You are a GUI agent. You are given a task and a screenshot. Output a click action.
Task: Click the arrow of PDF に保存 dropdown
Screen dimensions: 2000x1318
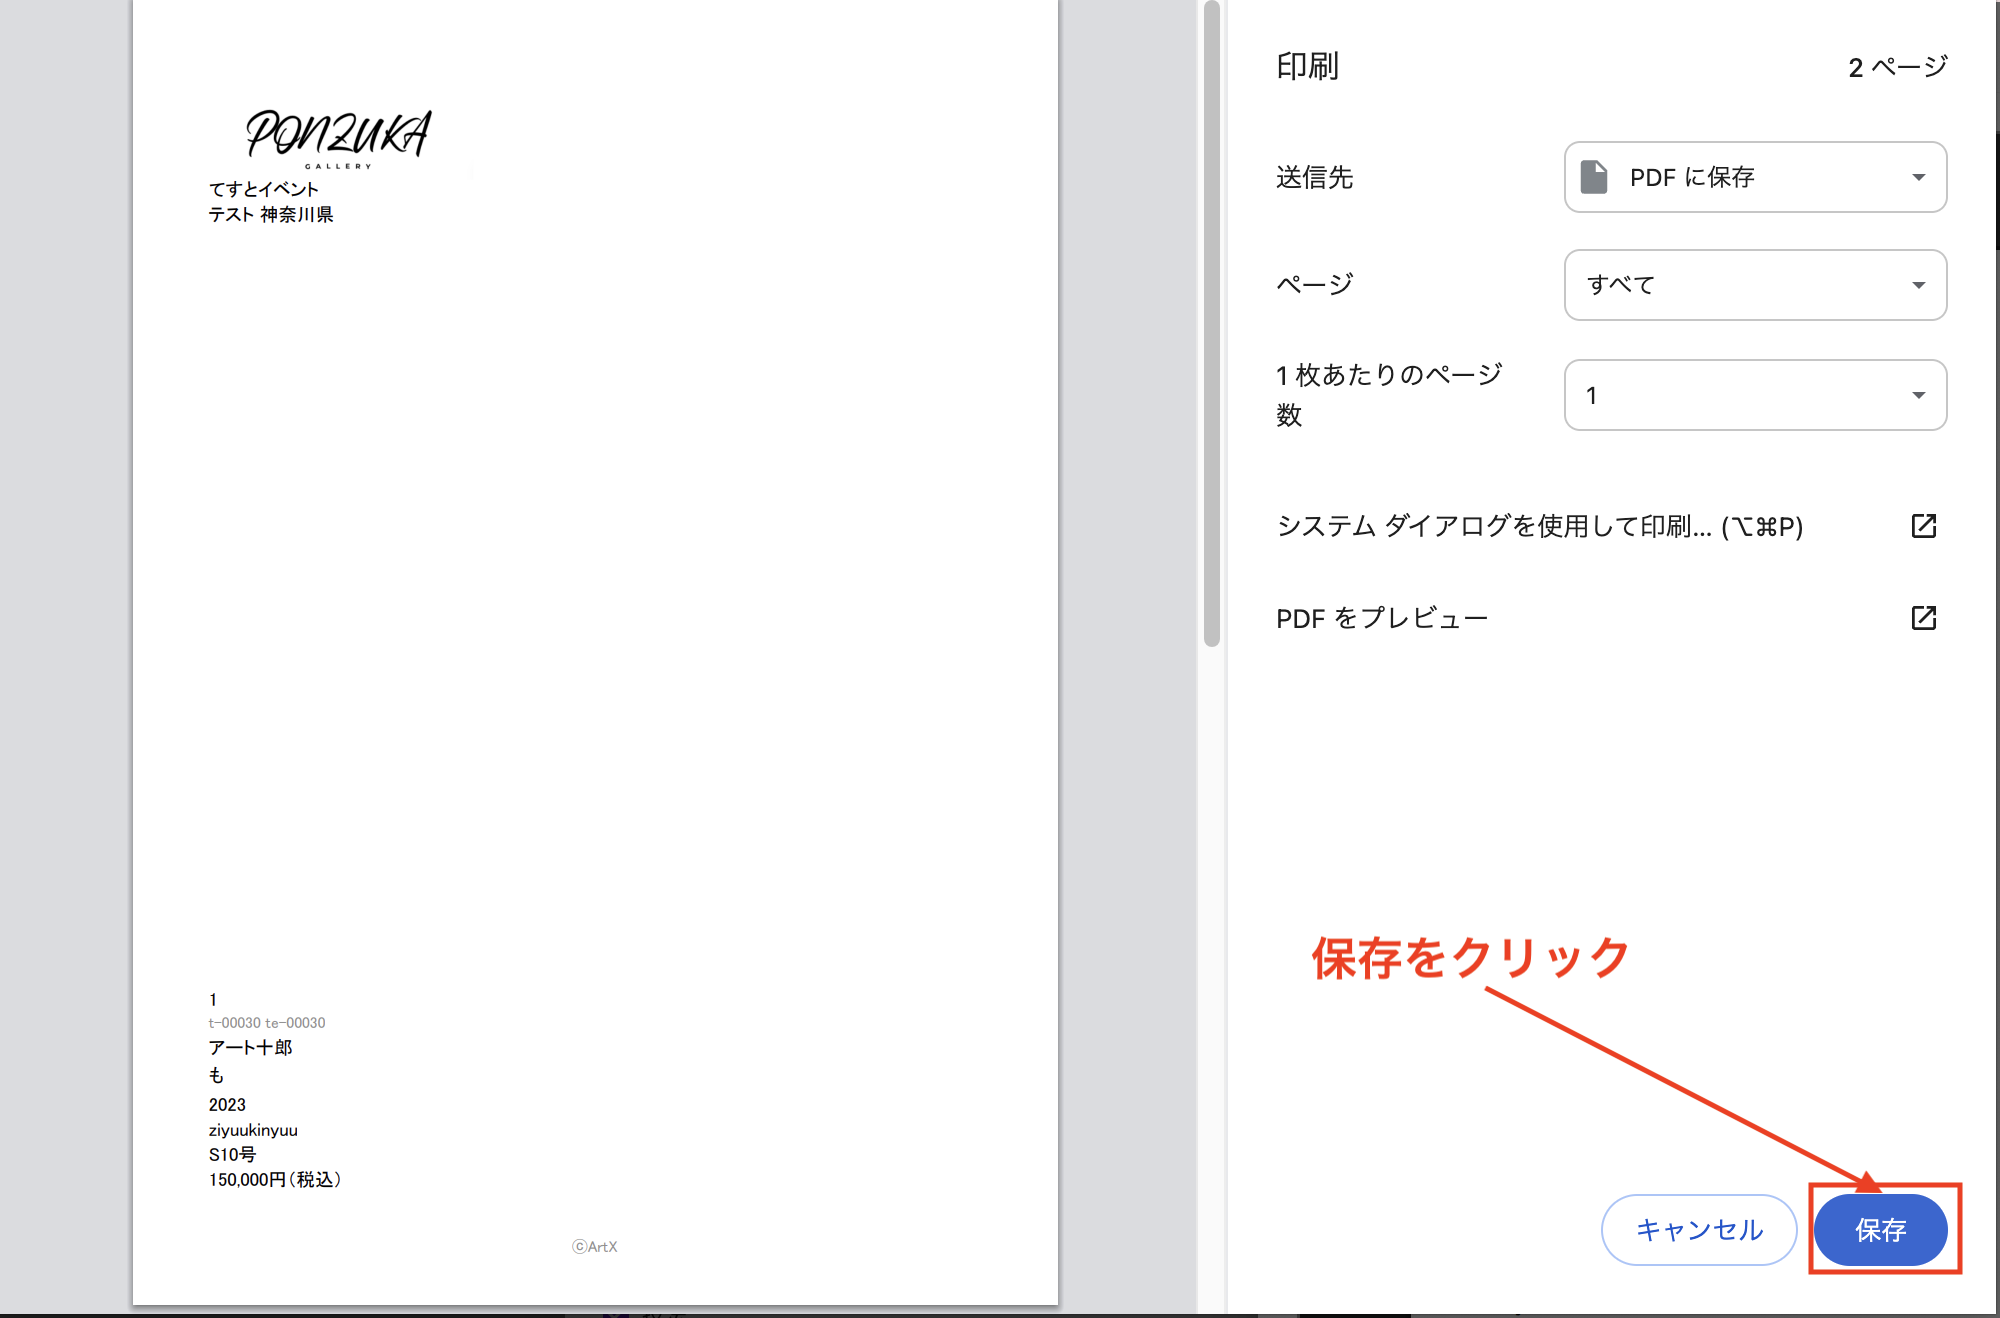coord(1918,178)
